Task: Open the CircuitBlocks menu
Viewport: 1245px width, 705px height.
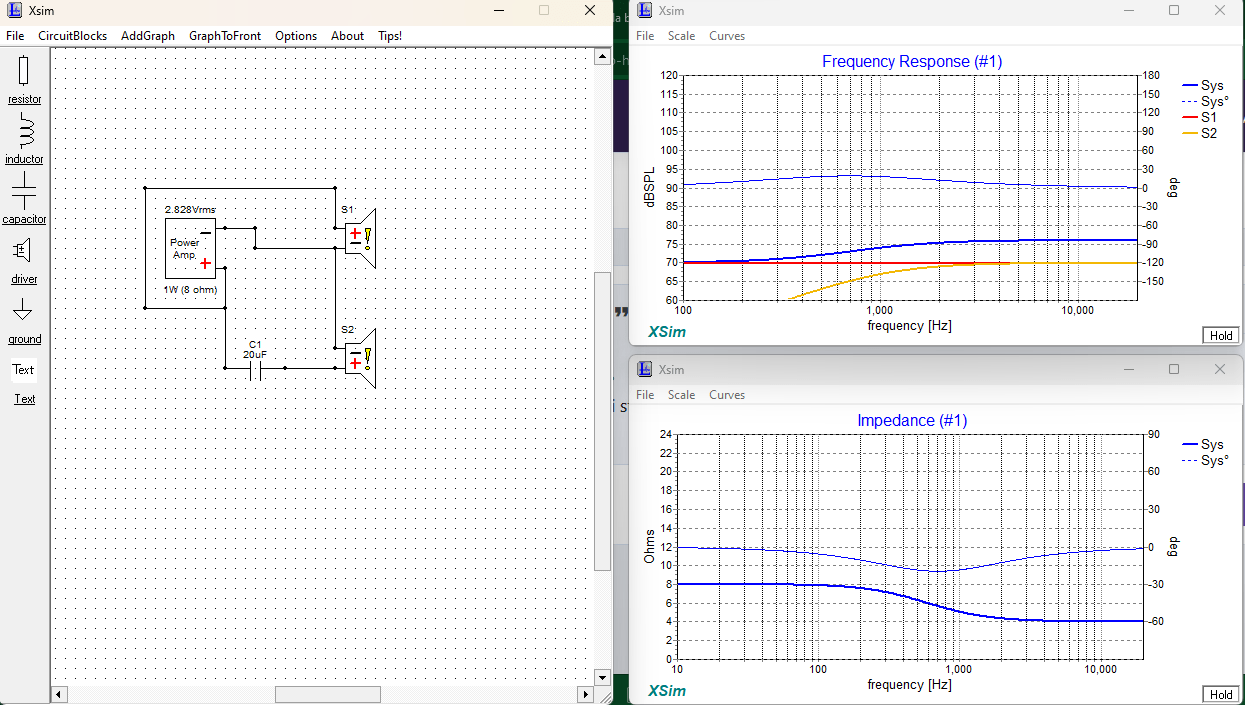Action: pyautogui.click(x=72, y=35)
